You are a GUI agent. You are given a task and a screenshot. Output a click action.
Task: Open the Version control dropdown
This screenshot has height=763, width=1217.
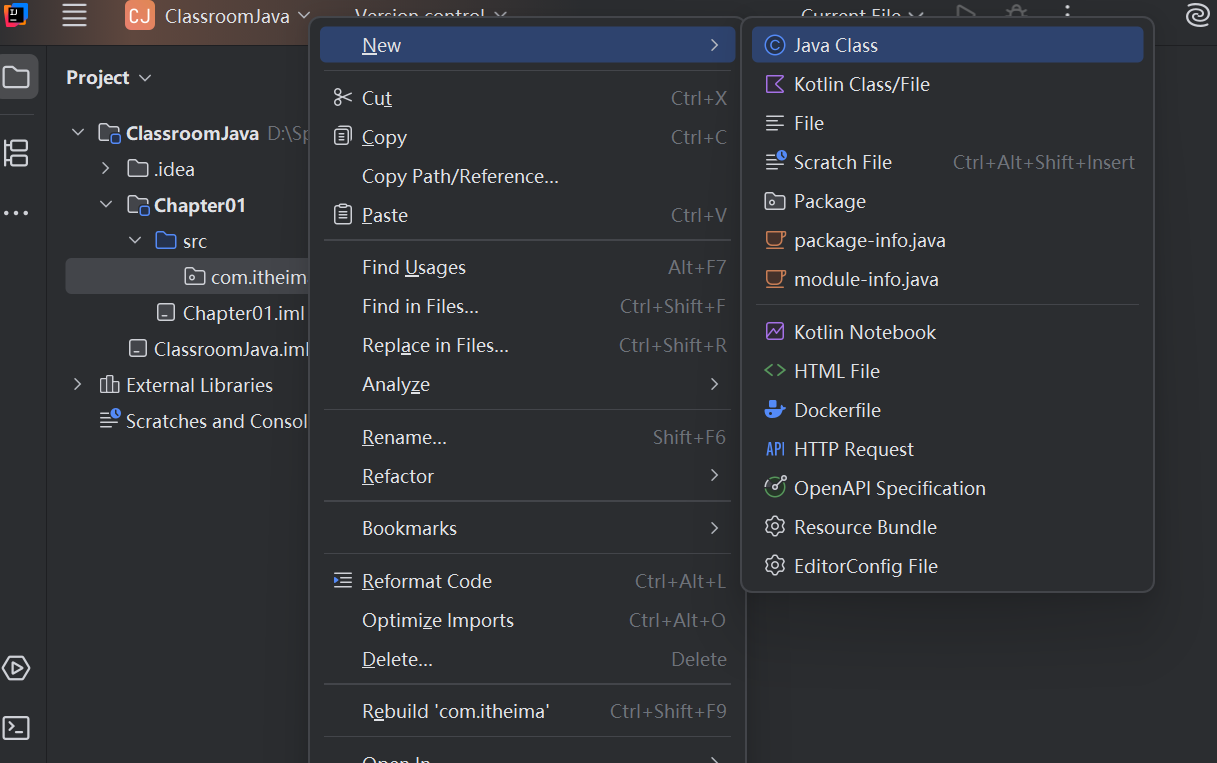431,15
